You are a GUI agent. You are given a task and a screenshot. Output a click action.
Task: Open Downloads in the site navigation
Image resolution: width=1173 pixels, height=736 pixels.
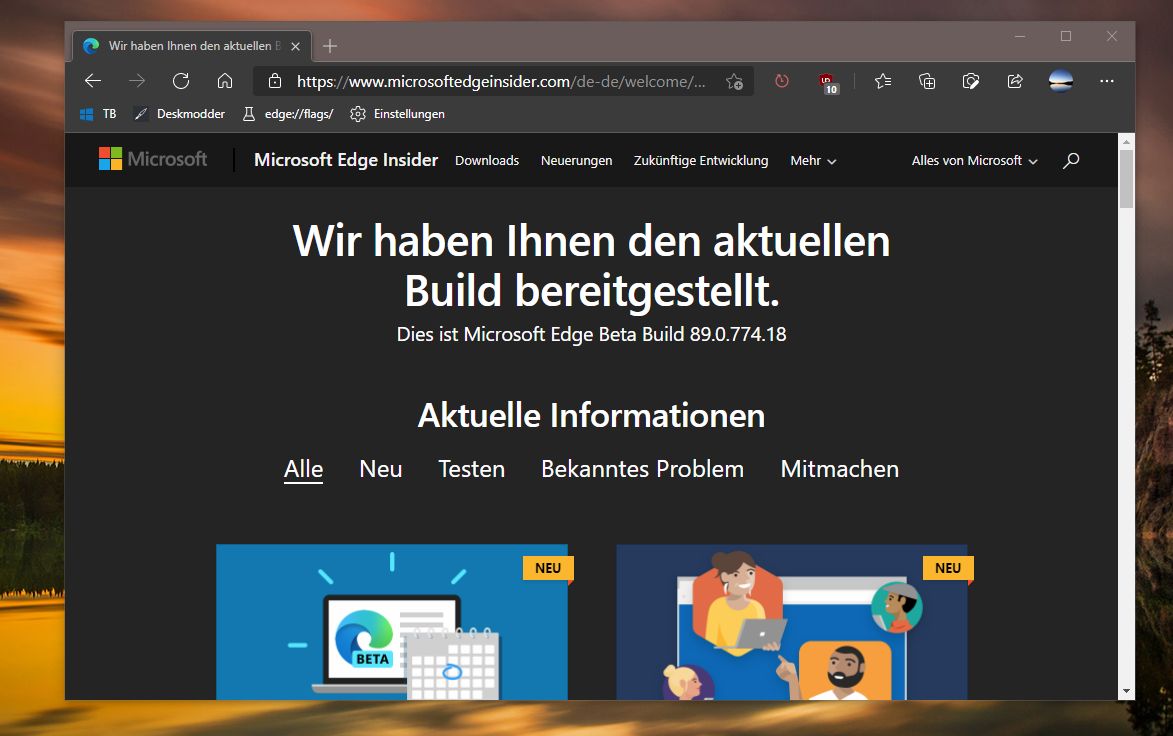point(487,161)
